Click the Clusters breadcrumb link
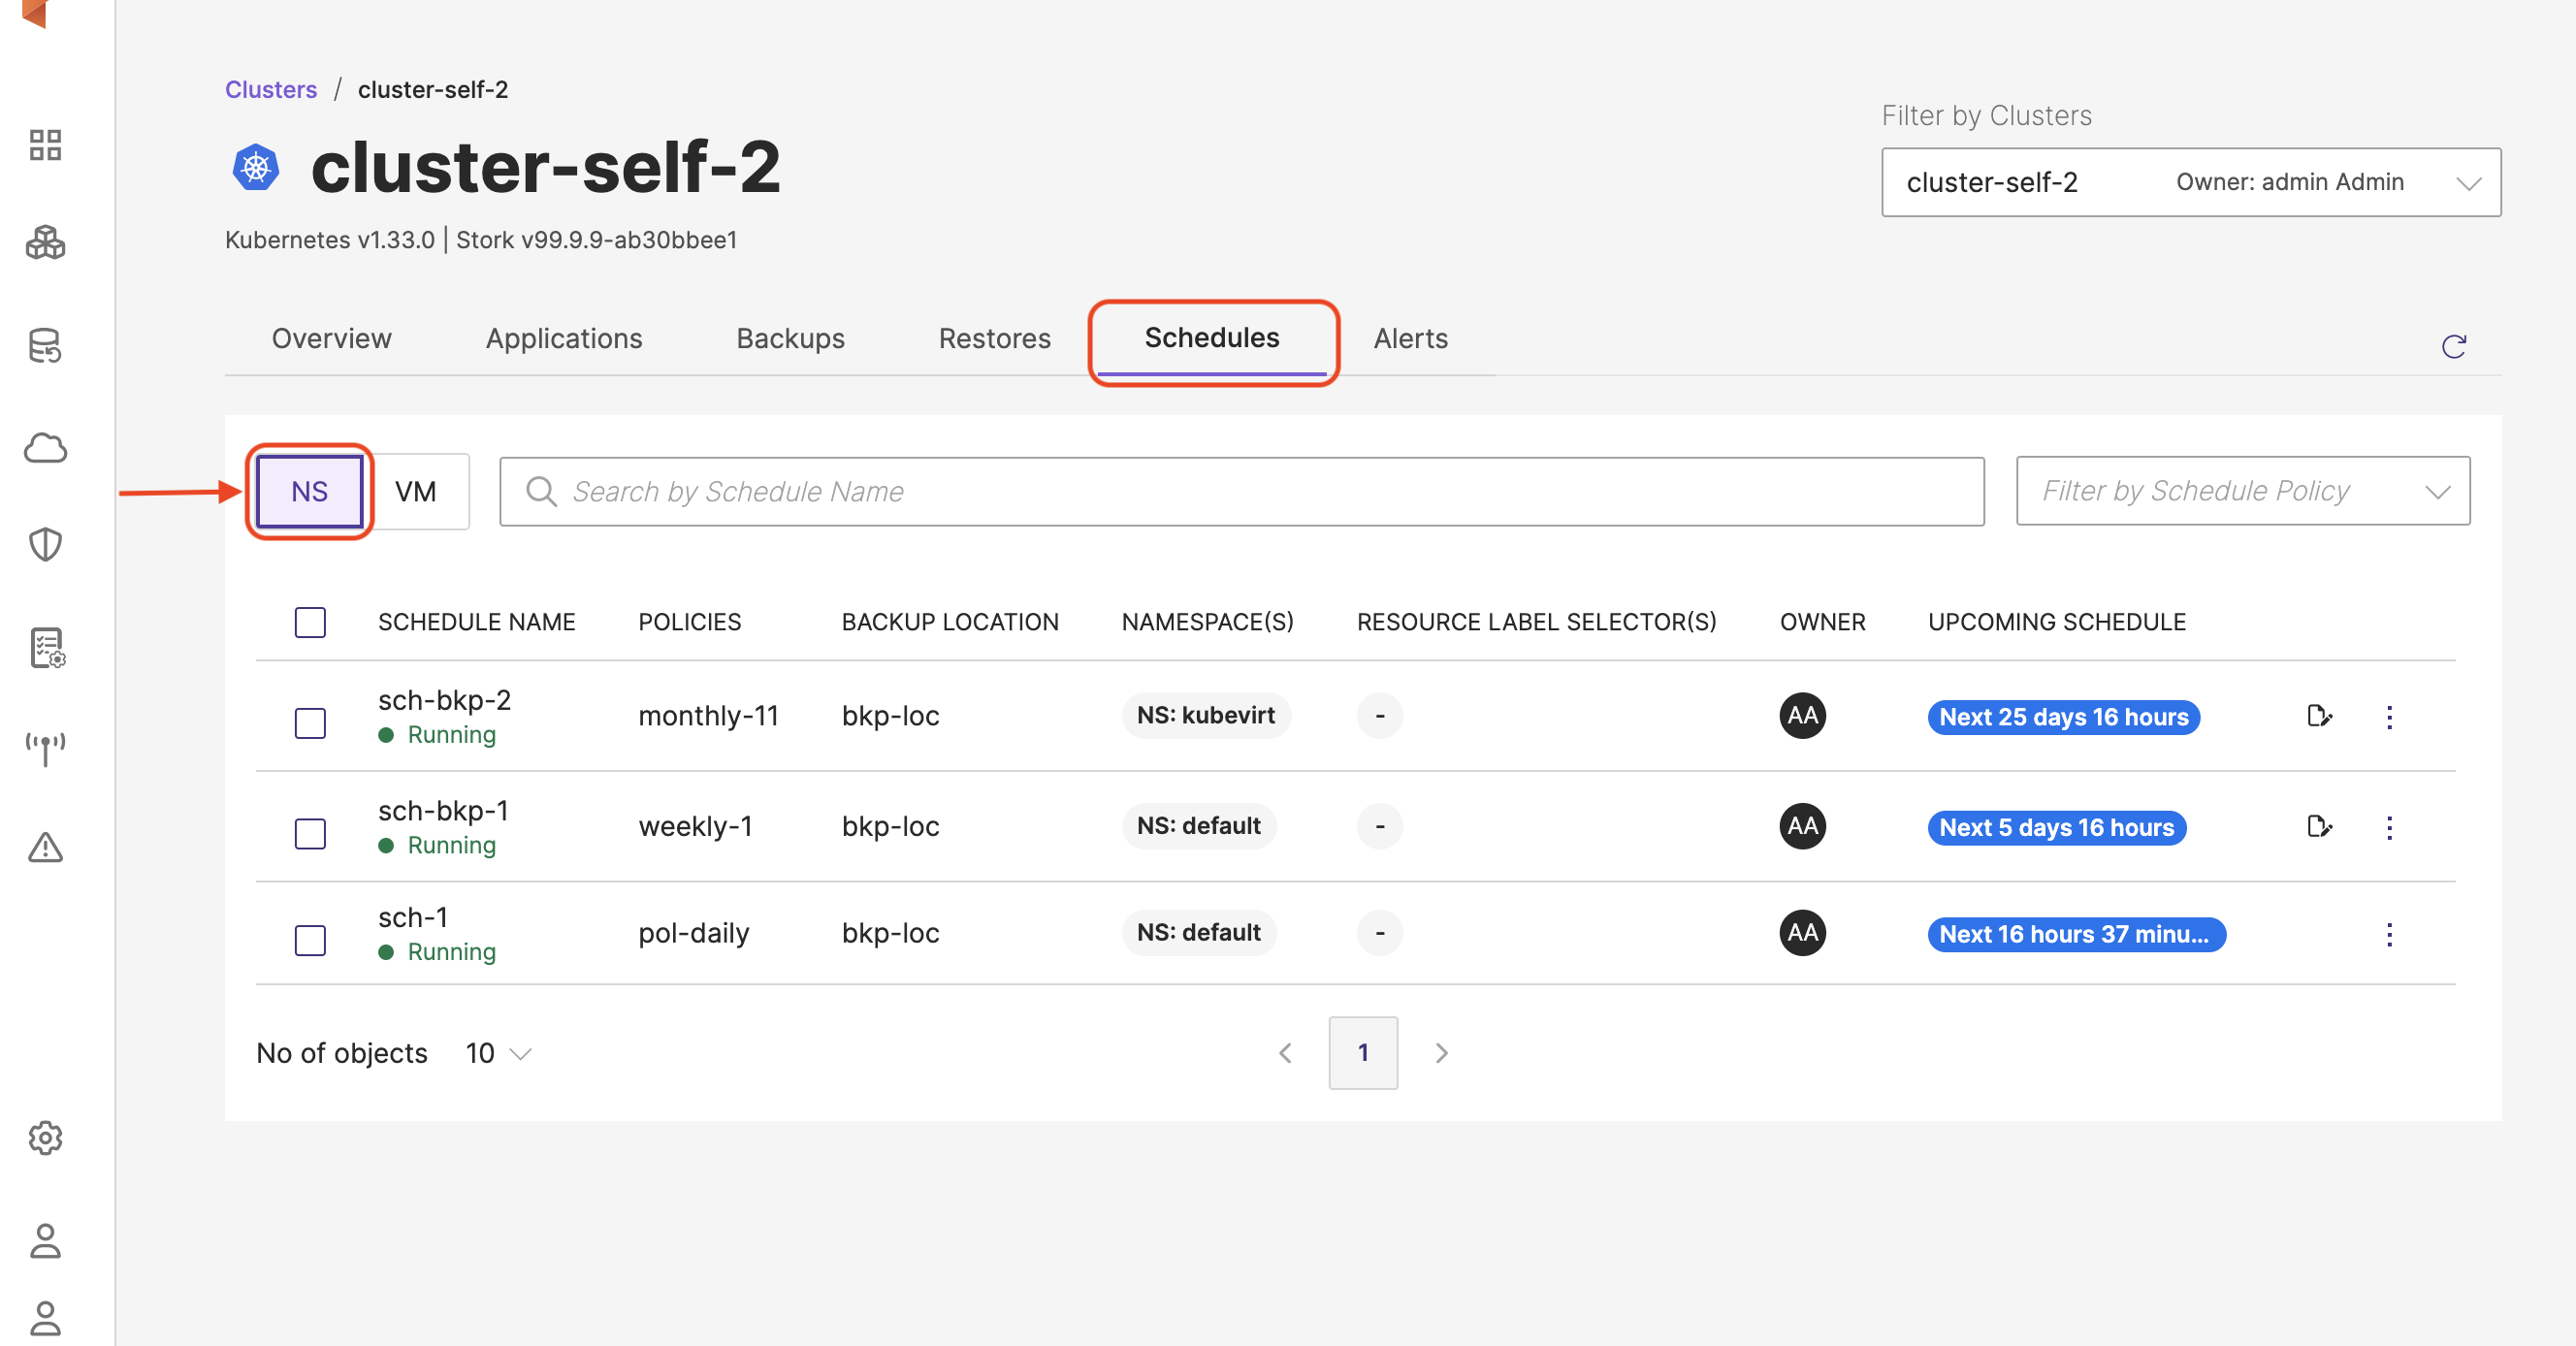2576x1346 pixels. pos(270,89)
